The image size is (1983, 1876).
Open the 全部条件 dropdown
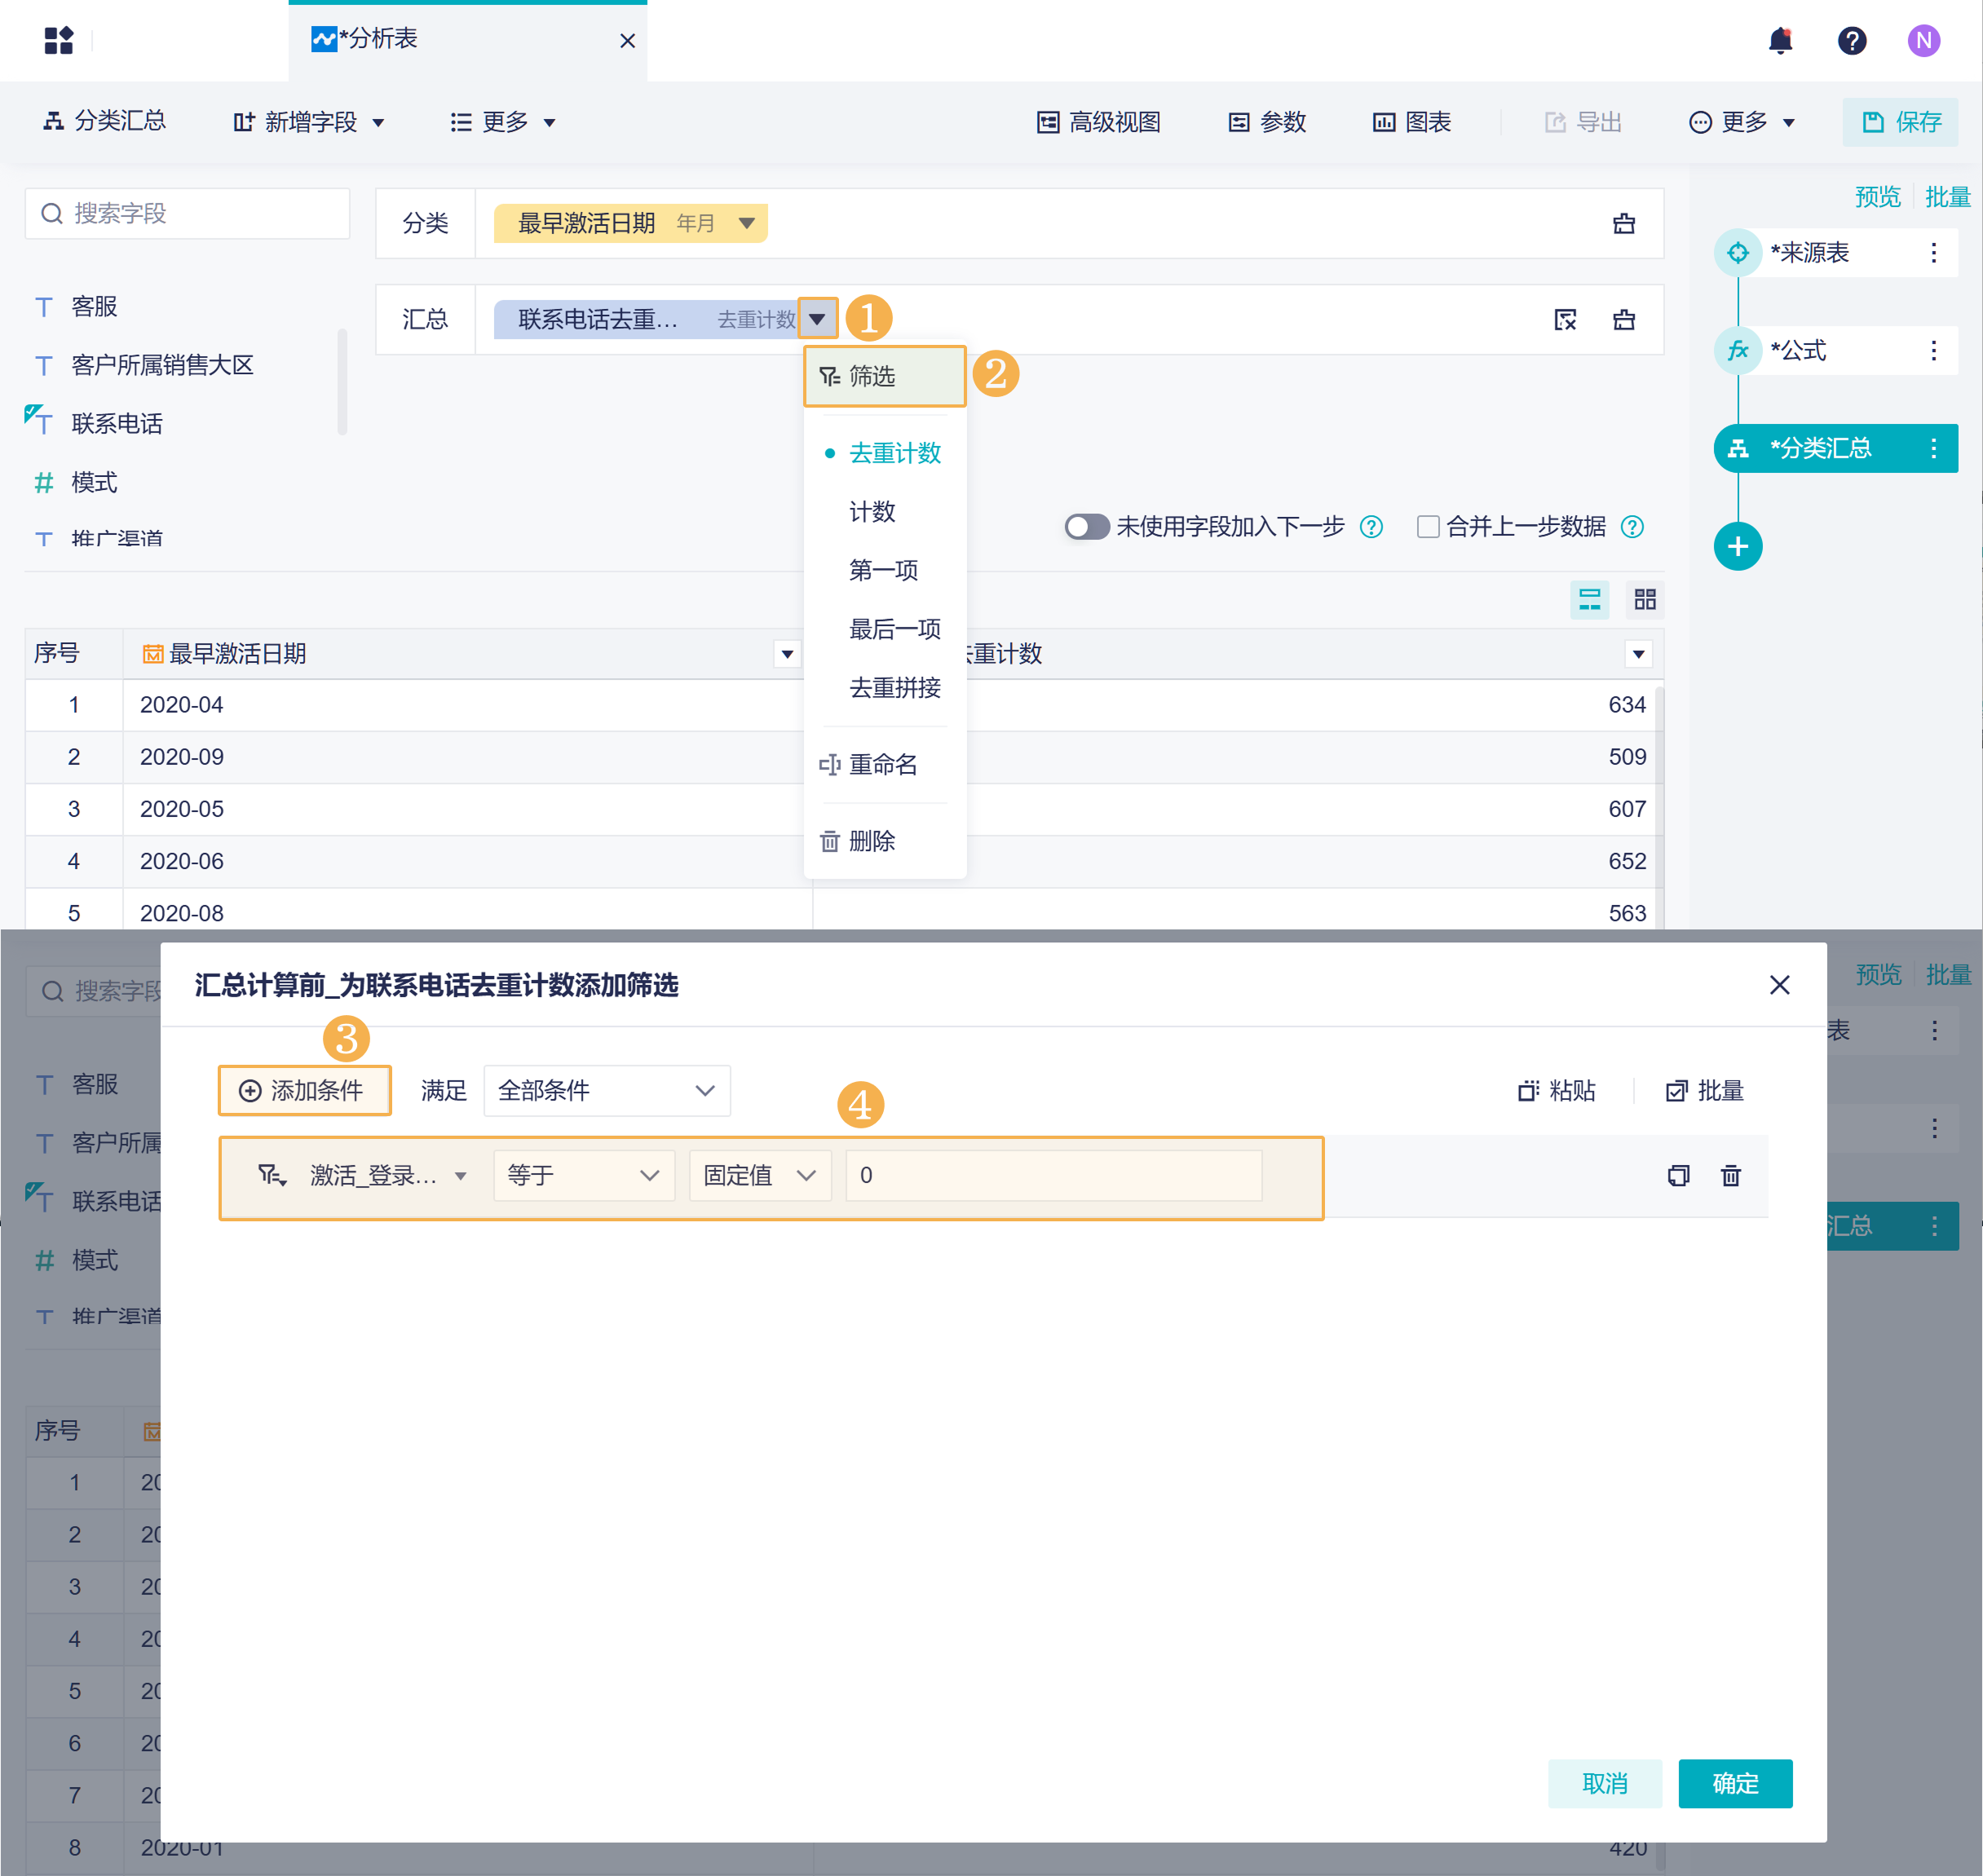pyautogui.click(x=606, y=1090)
